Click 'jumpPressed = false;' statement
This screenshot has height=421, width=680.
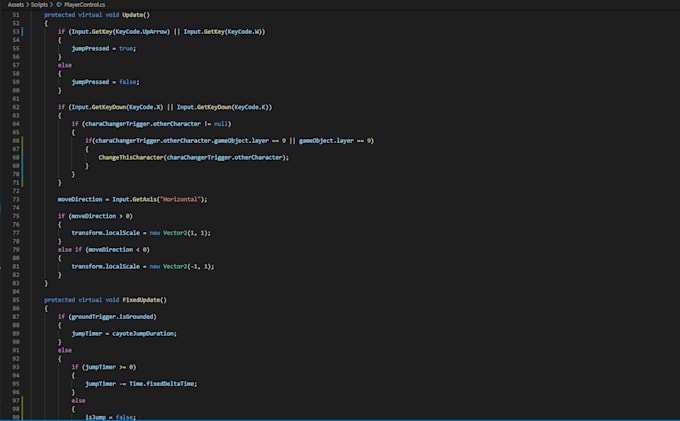point(105,82)
